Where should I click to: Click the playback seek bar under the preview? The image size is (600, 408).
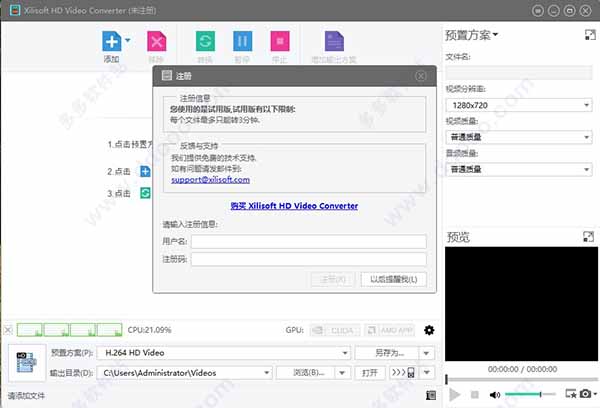click(x=522, y=379)
